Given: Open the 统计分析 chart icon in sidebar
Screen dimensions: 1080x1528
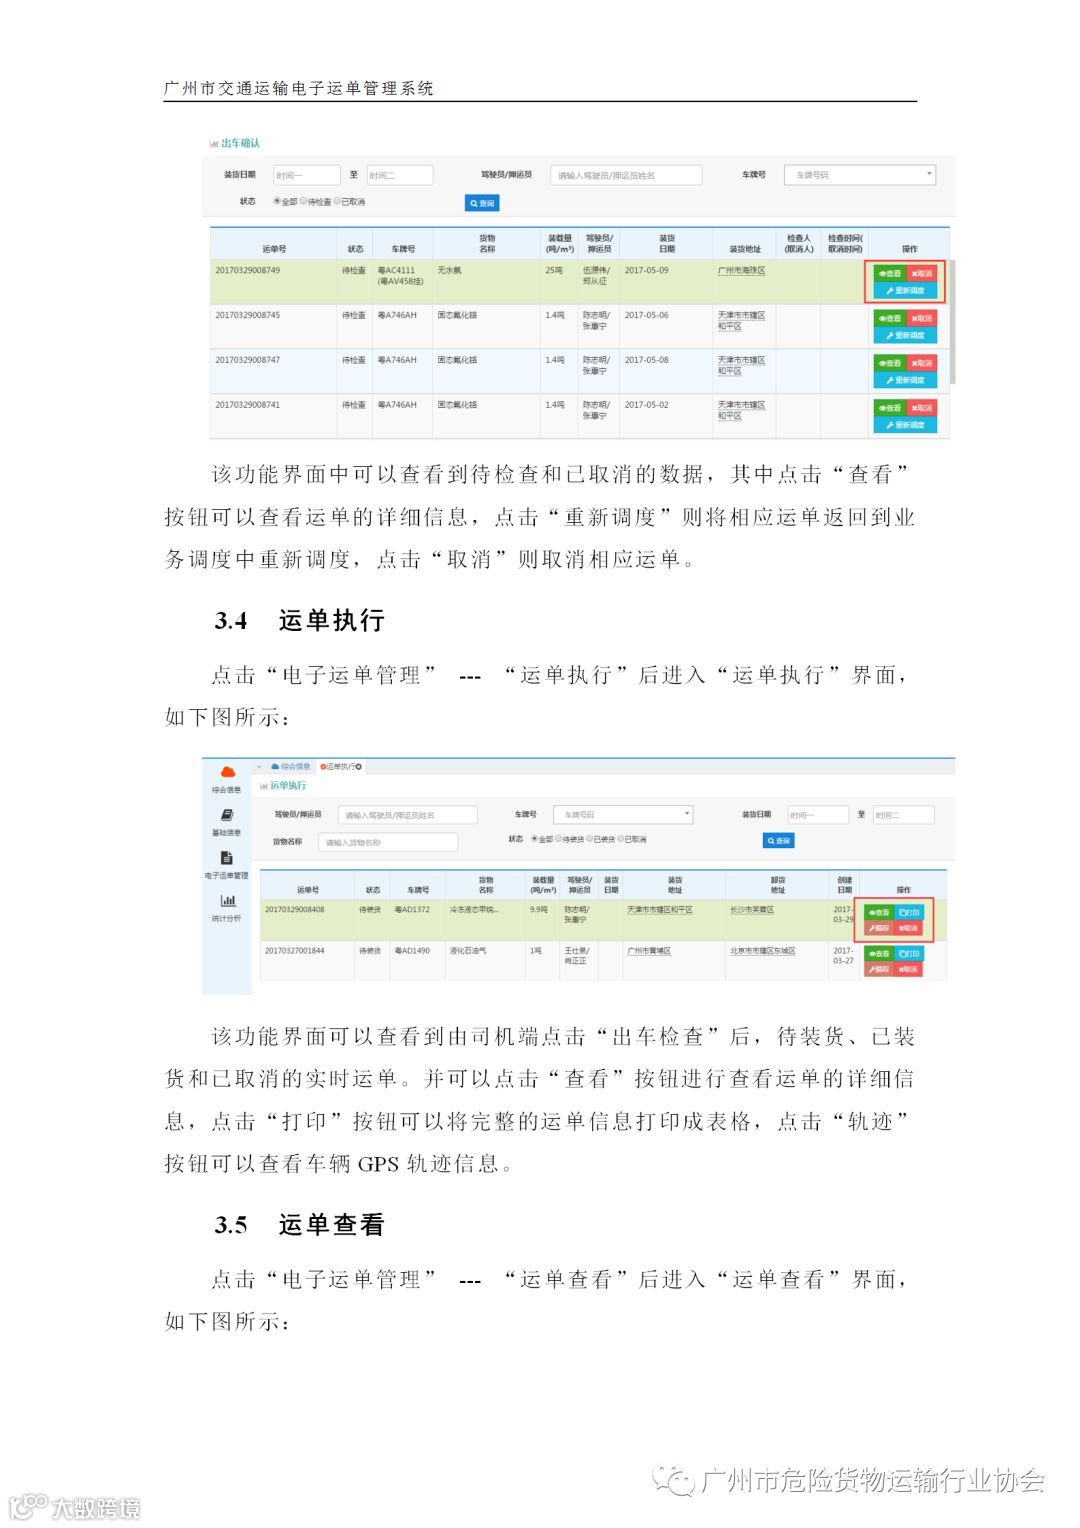Looking at the screenshot, I should coord(227,900).
